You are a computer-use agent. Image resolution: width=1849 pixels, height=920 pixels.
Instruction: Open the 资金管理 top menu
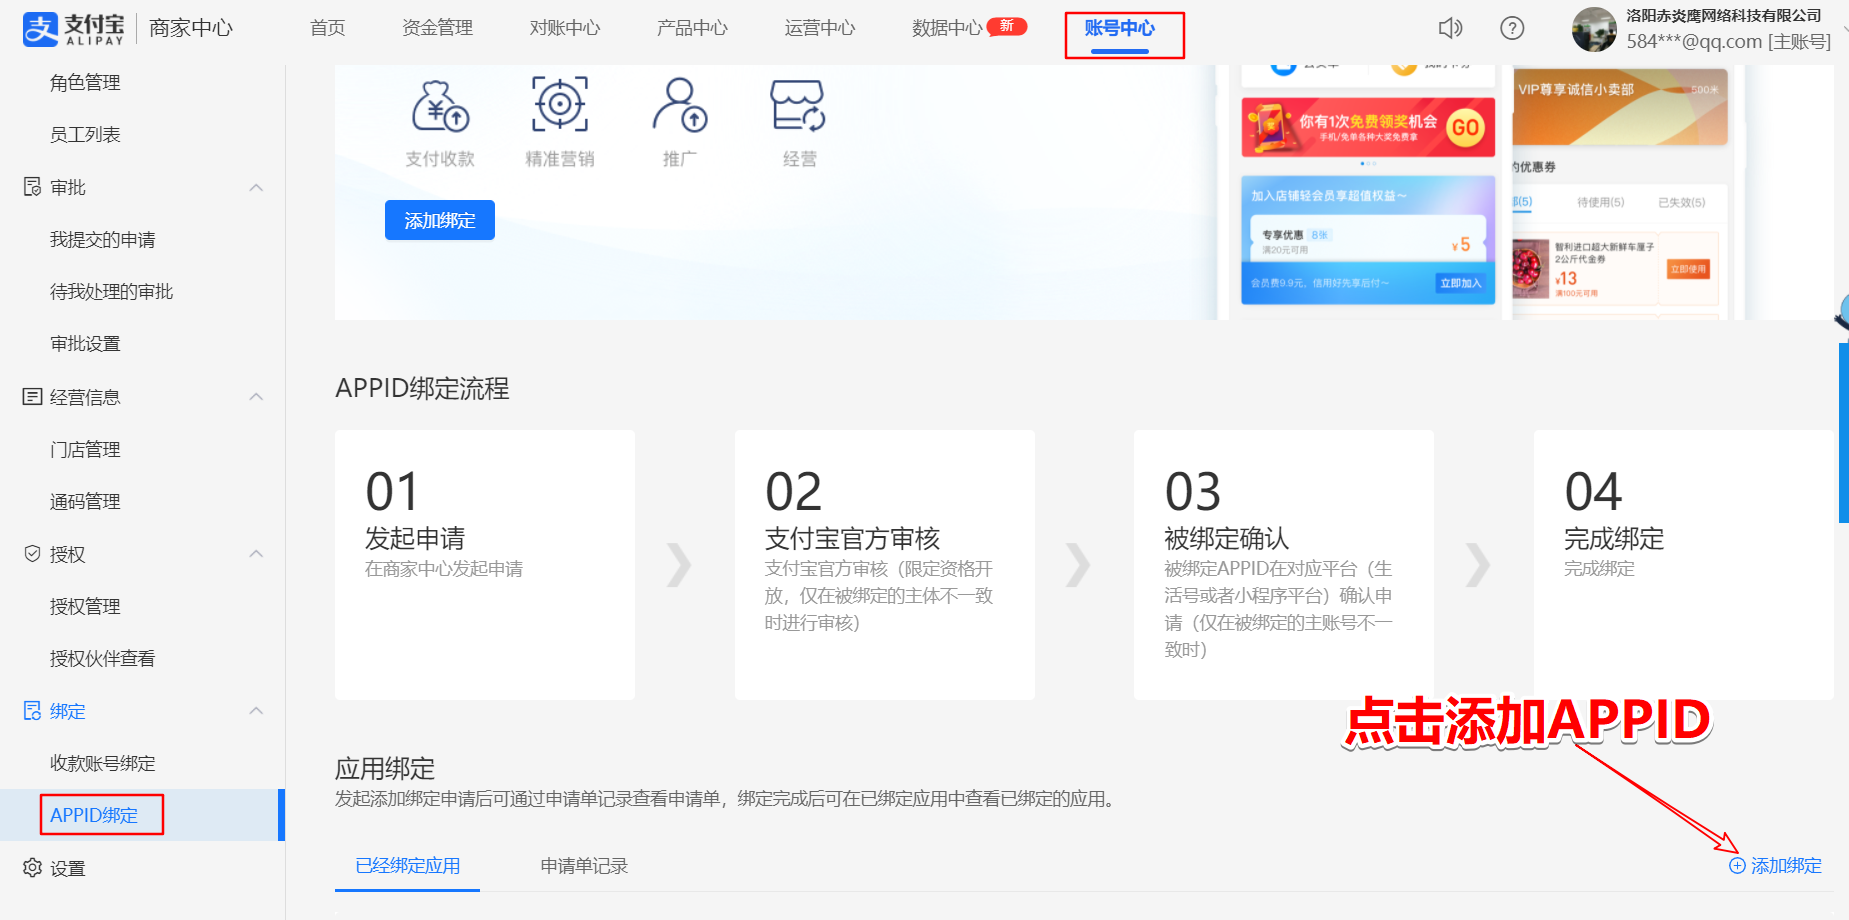click(x=437, y=28)
